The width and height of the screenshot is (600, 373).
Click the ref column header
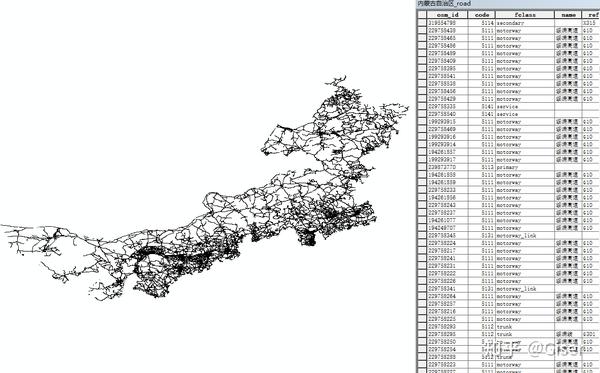point(591,15)
